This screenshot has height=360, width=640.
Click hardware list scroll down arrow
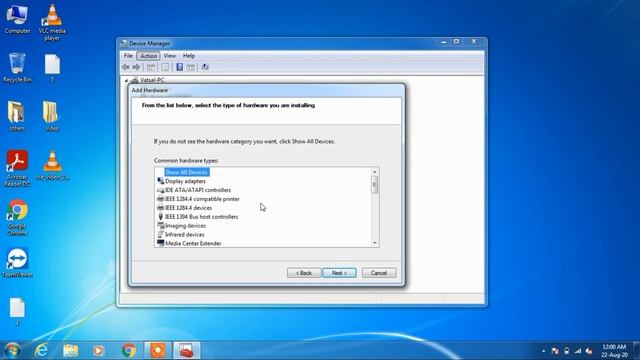click(375, 243)
